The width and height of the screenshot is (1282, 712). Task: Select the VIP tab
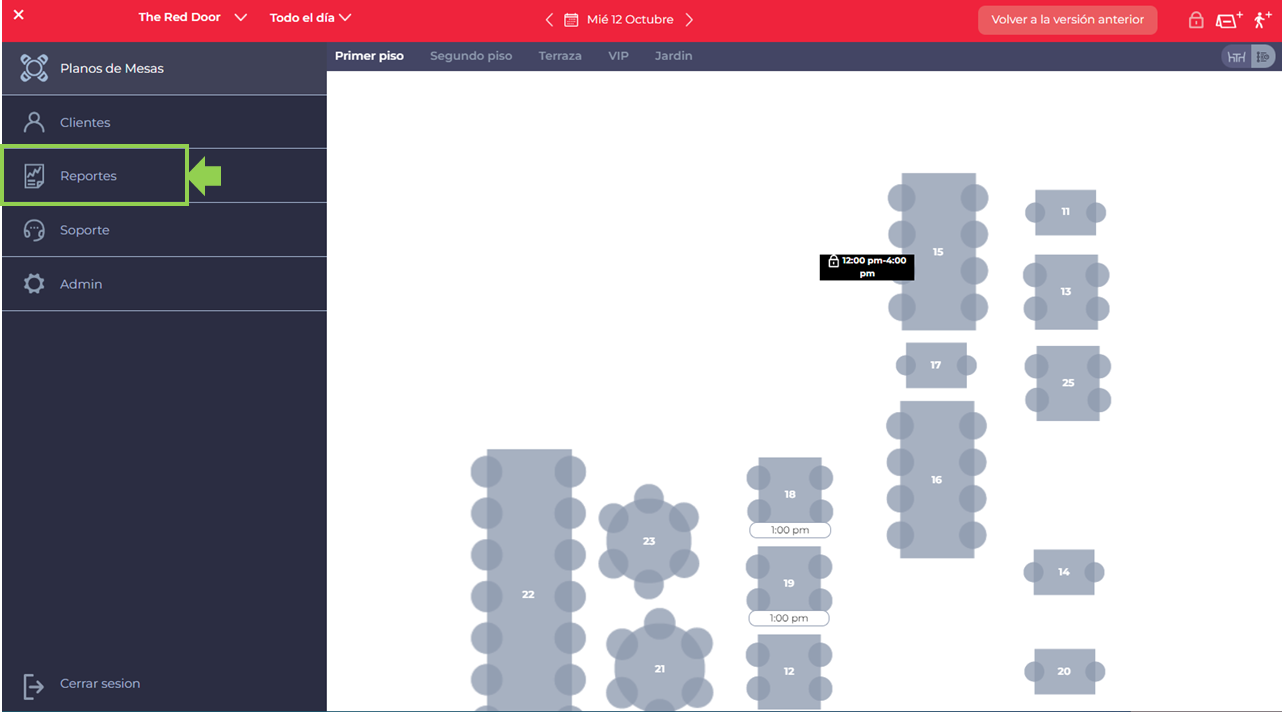pyautogui.click(x=619, y=56)
